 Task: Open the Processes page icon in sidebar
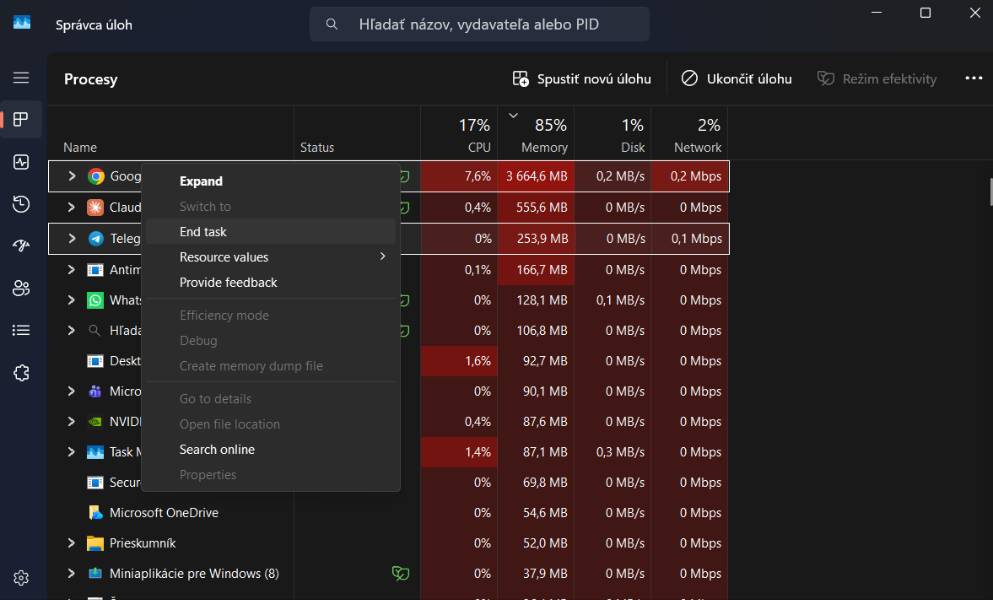[x=21, y=119]
